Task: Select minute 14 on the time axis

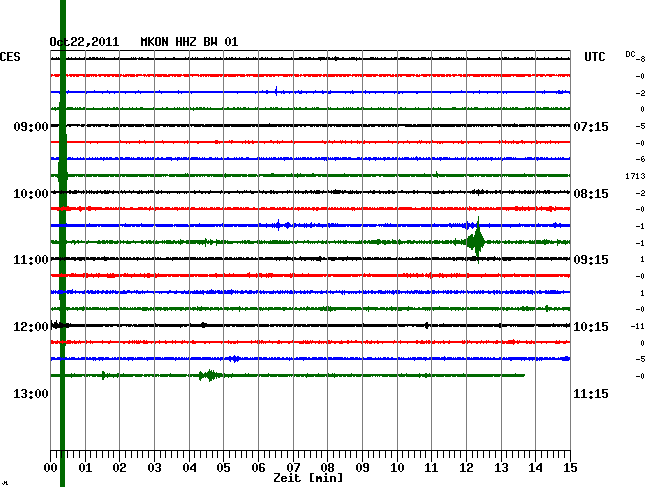Action: click(536, 468)
